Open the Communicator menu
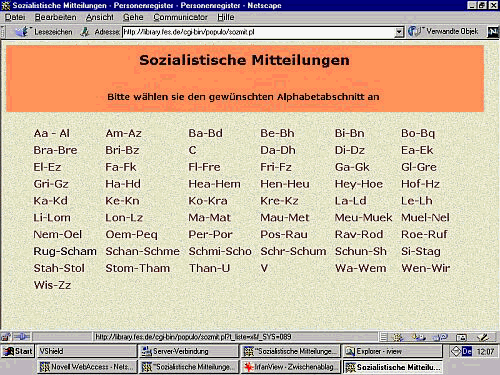Viewport: 500px width, 375px height. pos(180,17)
